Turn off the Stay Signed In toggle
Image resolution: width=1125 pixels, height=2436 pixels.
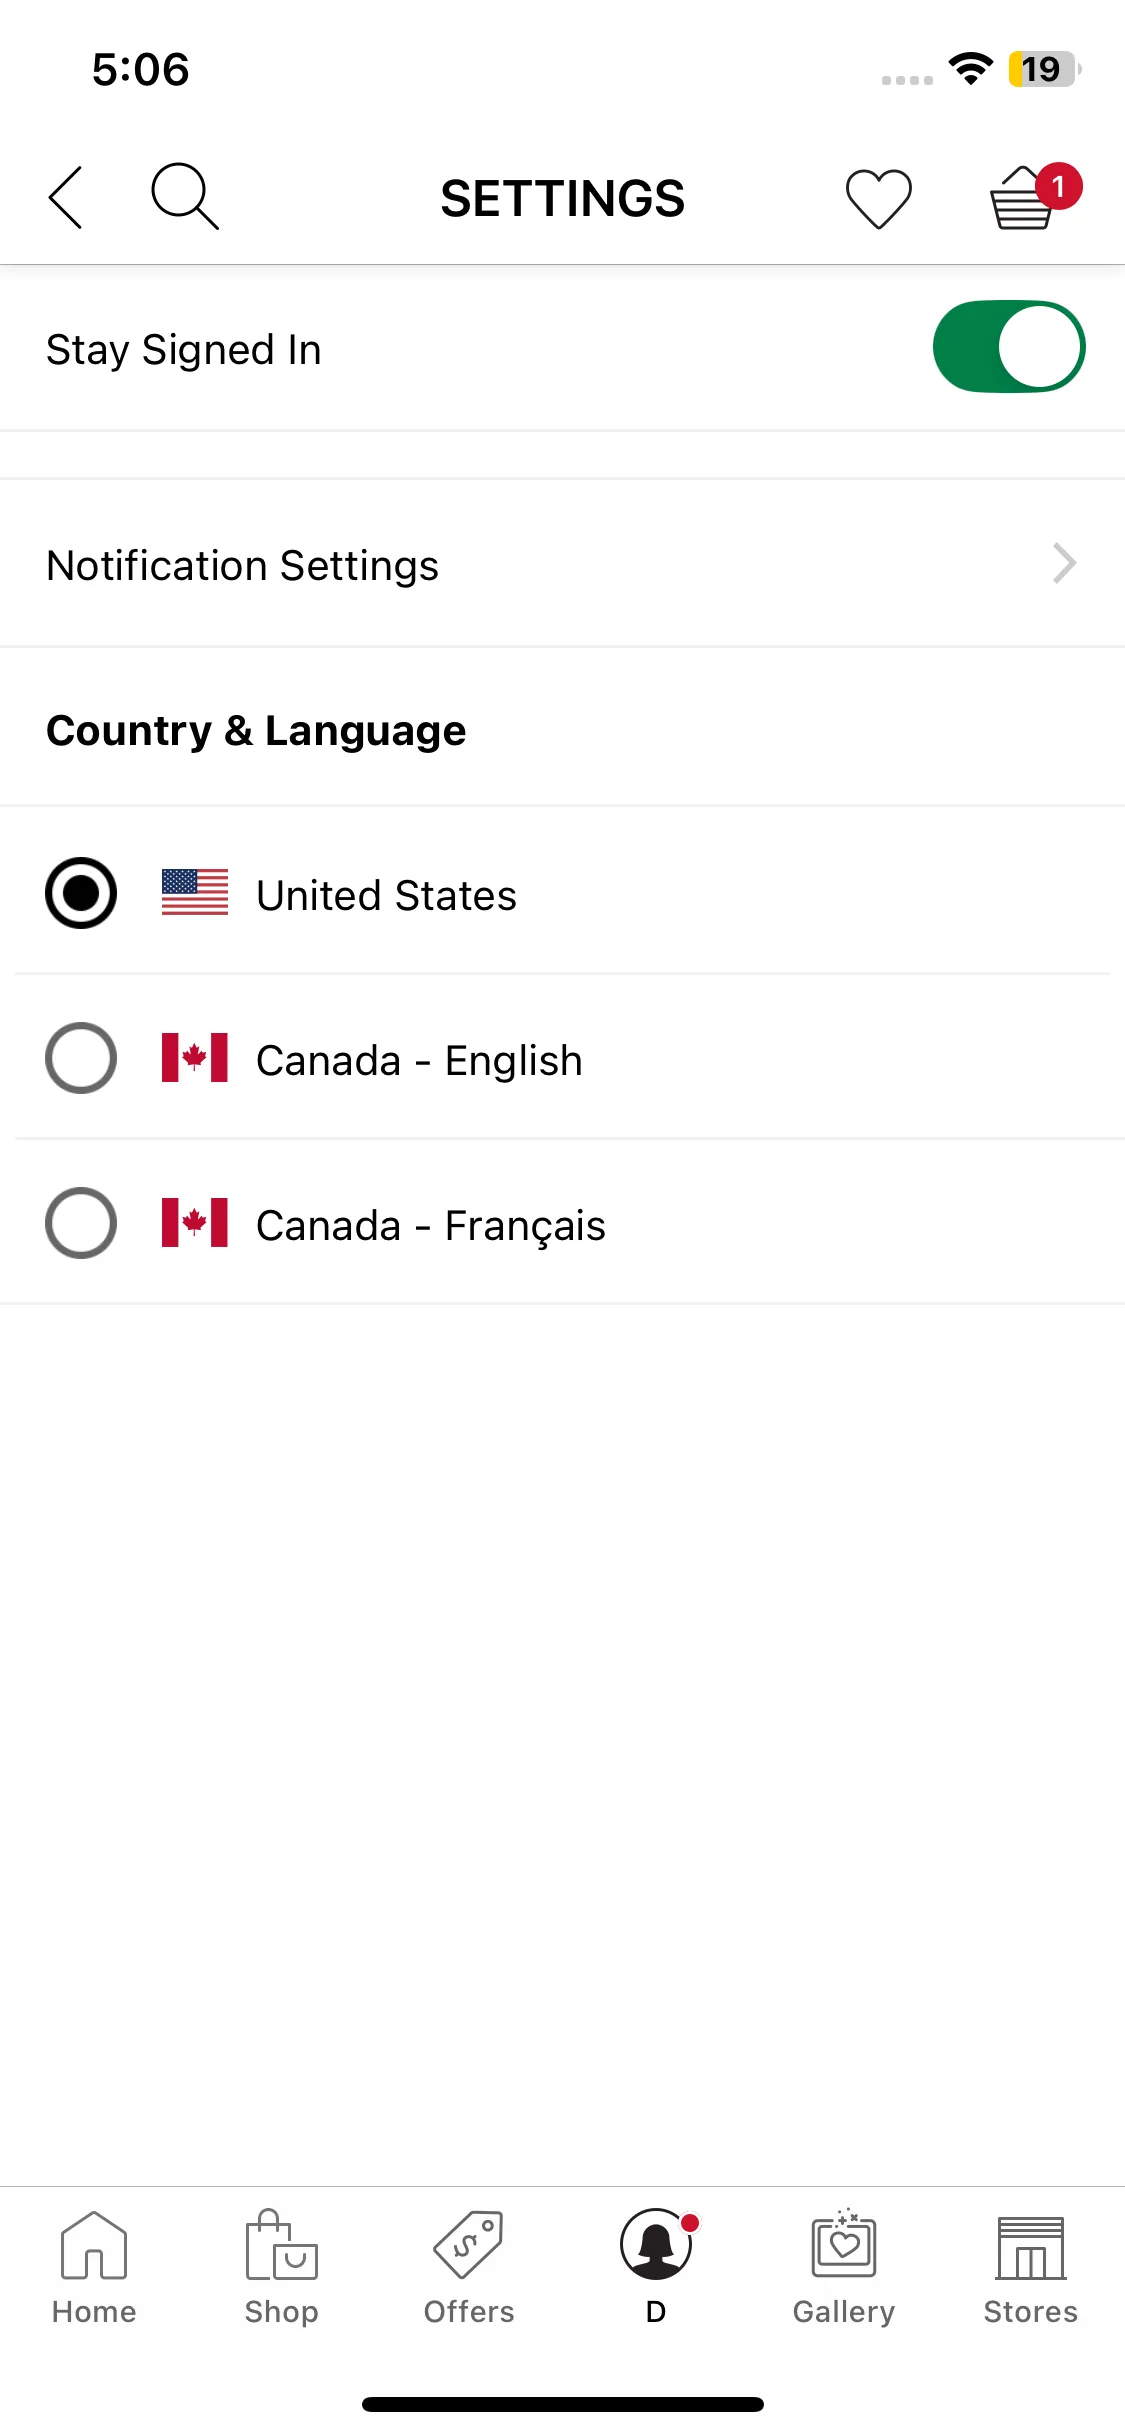click(1009, 347)
